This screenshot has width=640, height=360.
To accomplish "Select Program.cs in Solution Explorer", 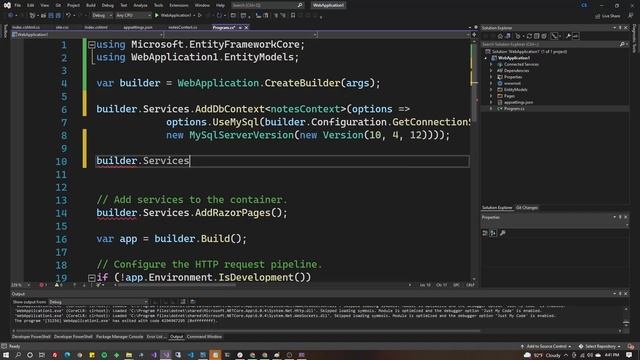I will [514, 109].
